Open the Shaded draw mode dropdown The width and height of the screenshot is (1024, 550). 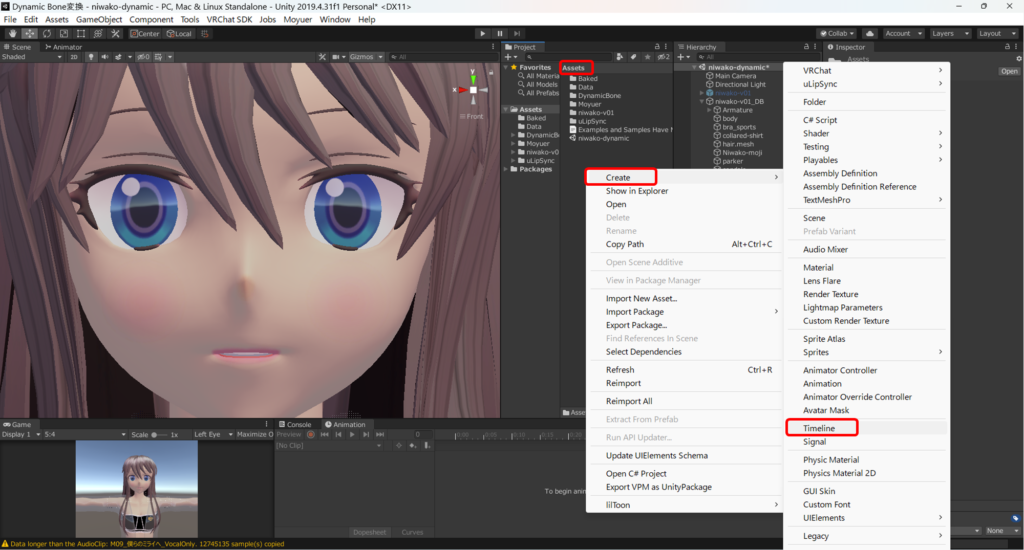point(30,57)
